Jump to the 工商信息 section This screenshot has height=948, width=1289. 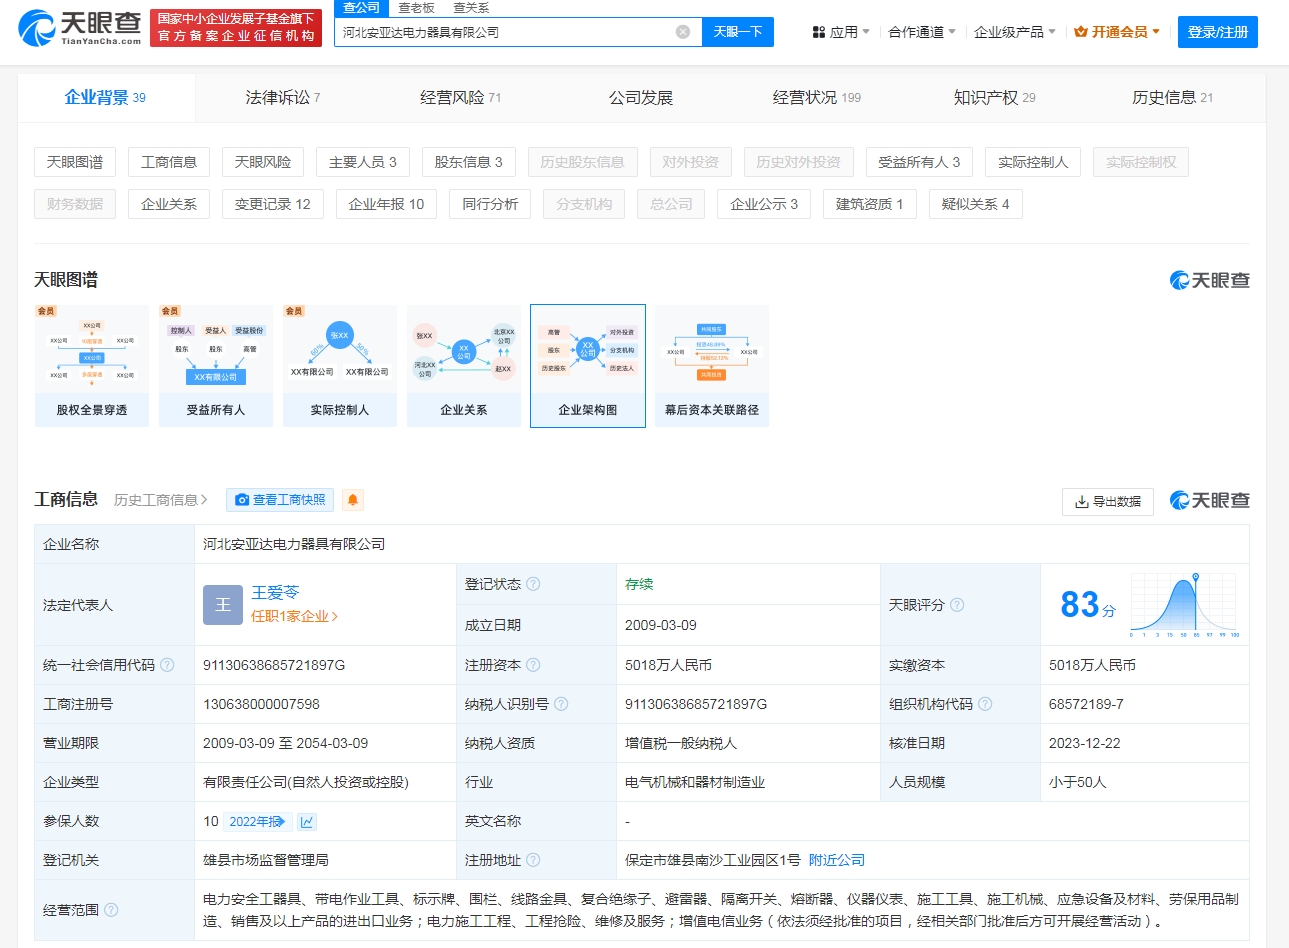coord(169,162)
